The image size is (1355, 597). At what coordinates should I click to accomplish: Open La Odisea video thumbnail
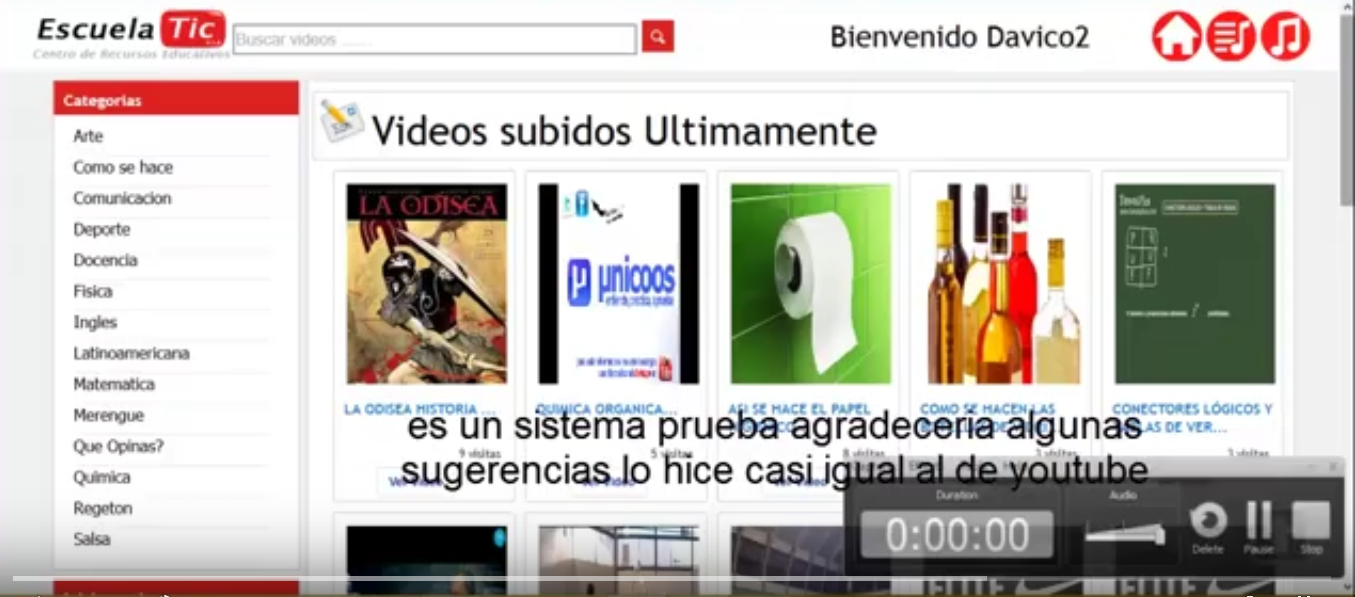(x=426, y=283)
